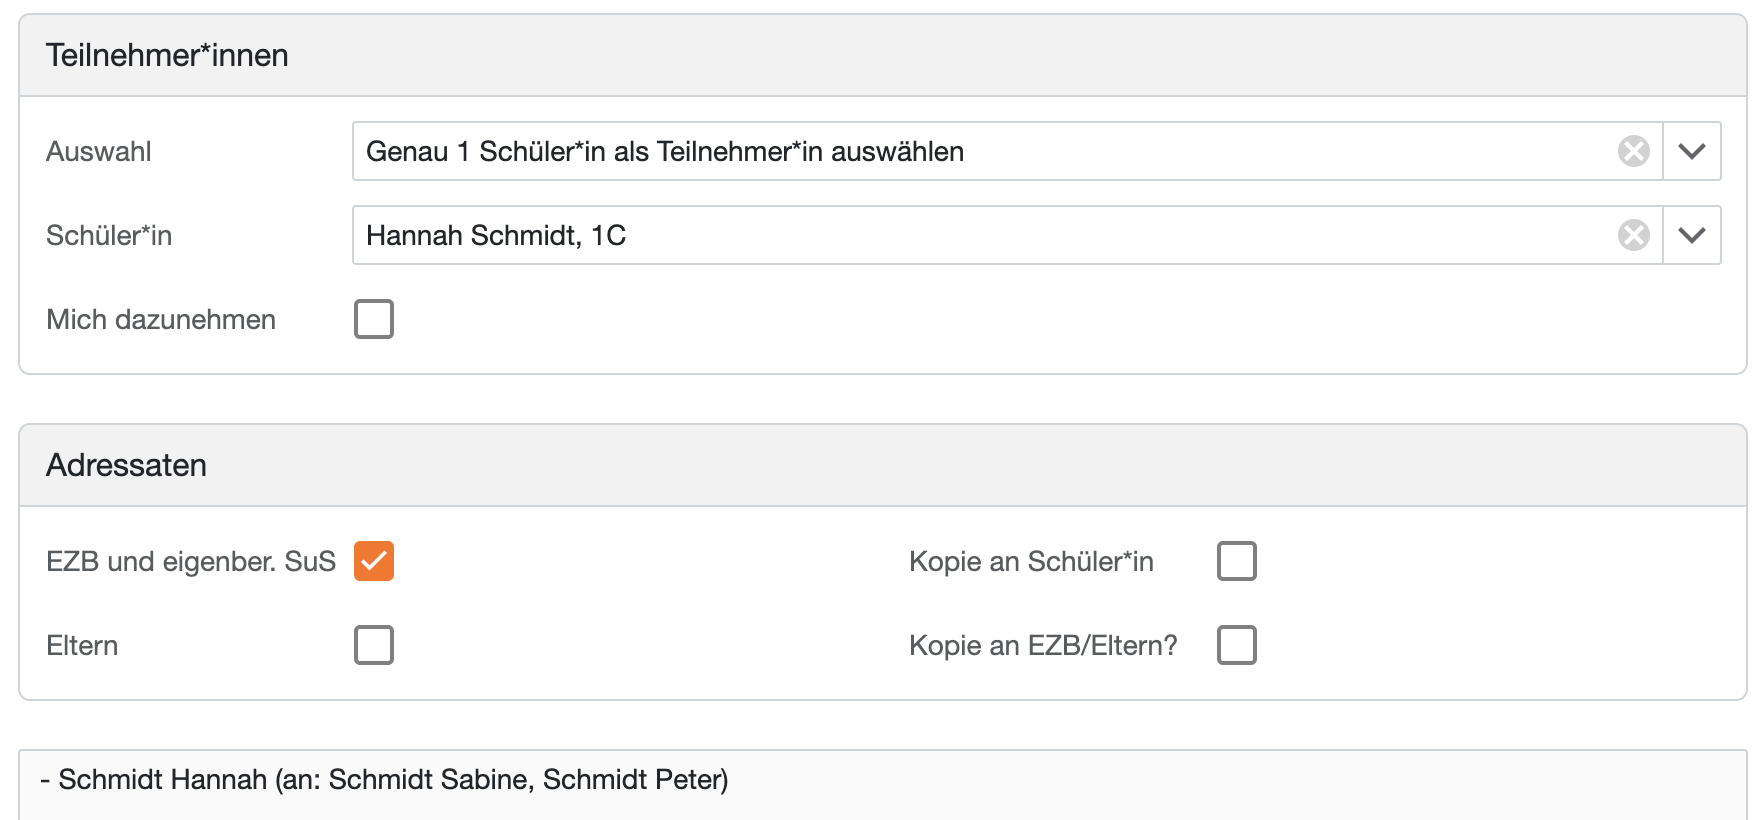
Task: Click the Adressaten section header
Action: (126, 465)
